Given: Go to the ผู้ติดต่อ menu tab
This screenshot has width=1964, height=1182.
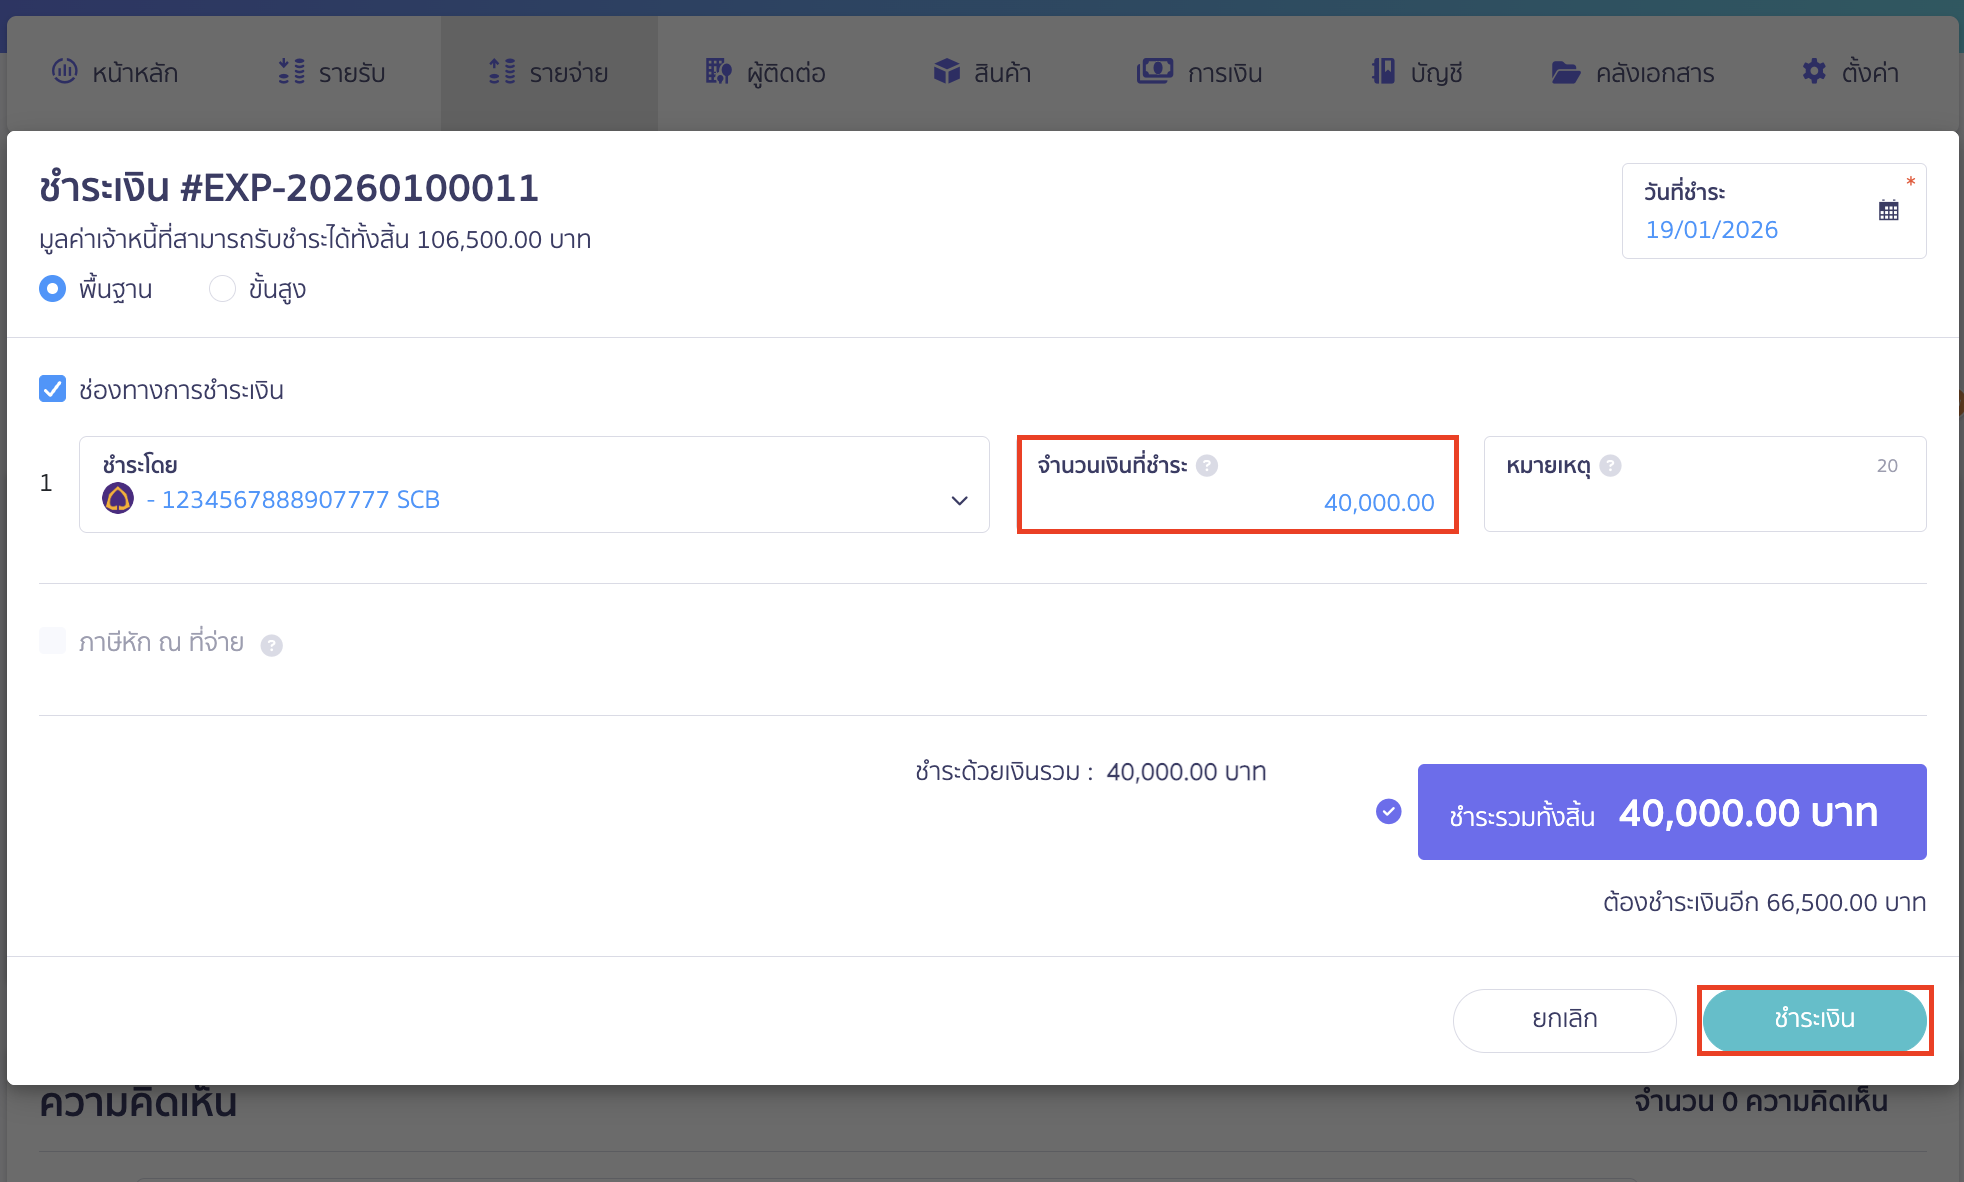Looking at the screenshot, I should (766, 73).
